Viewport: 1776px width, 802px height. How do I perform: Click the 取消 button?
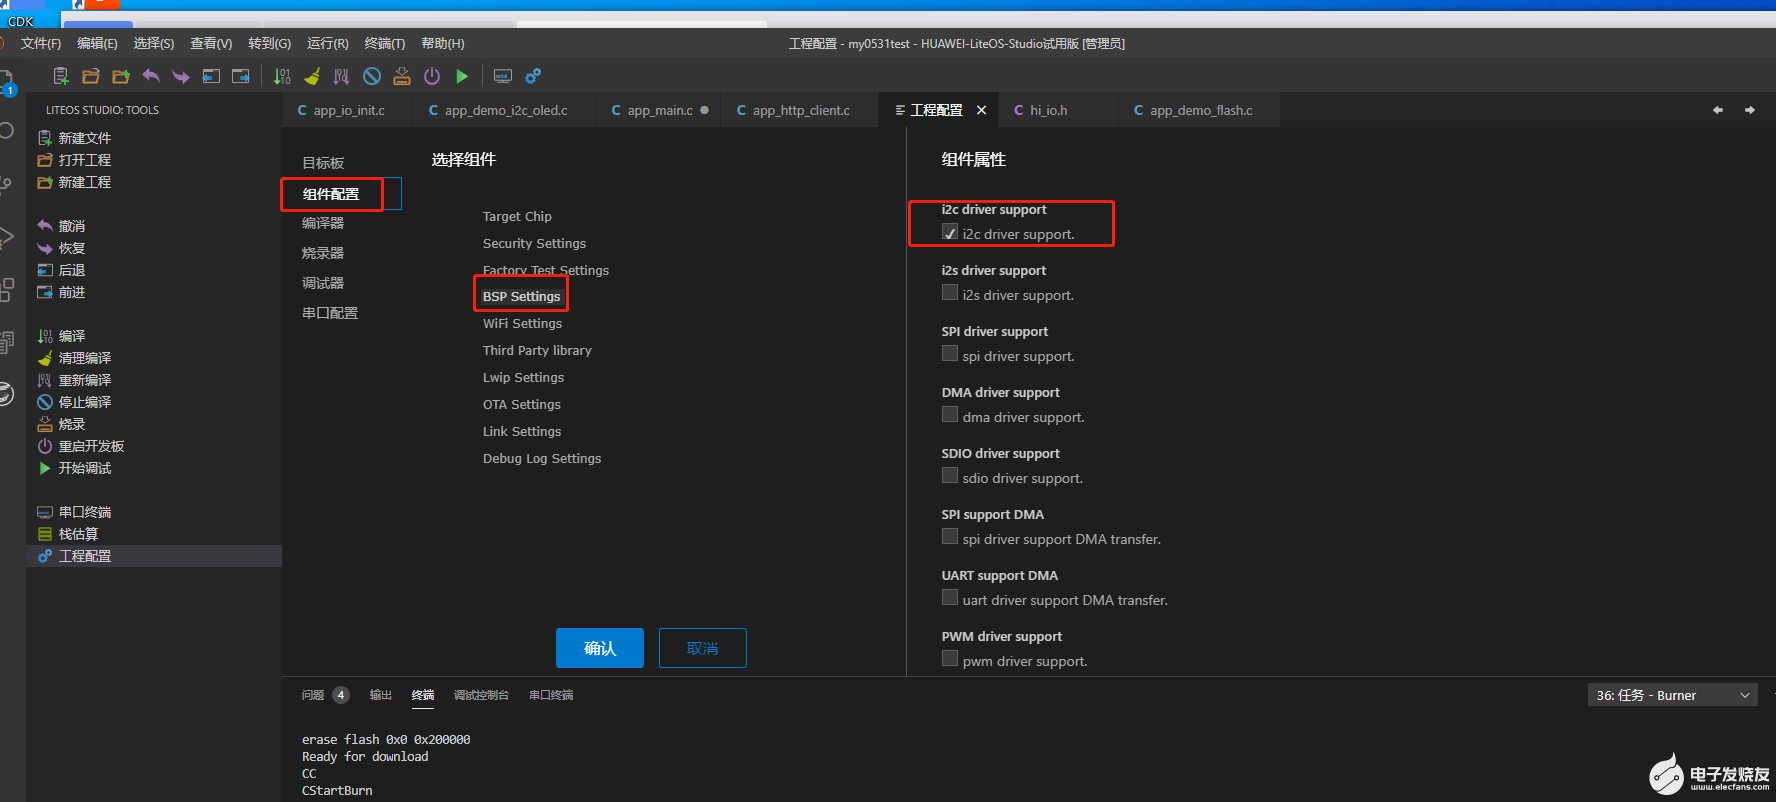(x=703, y=648)
